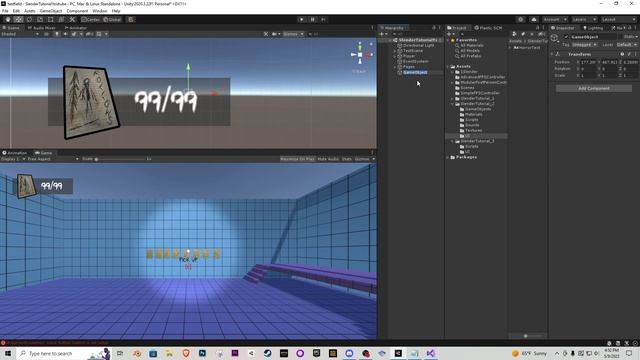Open the Layers dropdown
Image resolution: width=640 pixels, height=360 pixels.
[x=584, y=19]
